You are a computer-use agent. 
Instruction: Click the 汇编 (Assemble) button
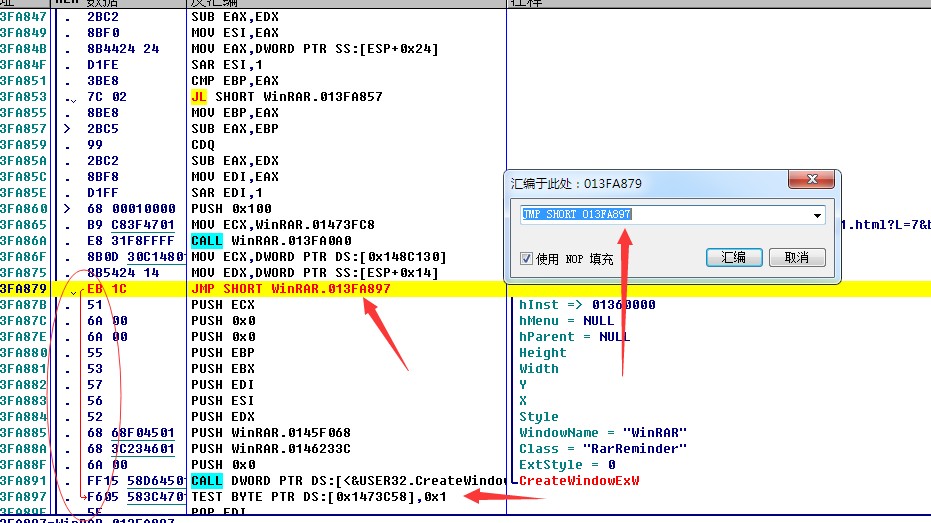coord(734,257)
